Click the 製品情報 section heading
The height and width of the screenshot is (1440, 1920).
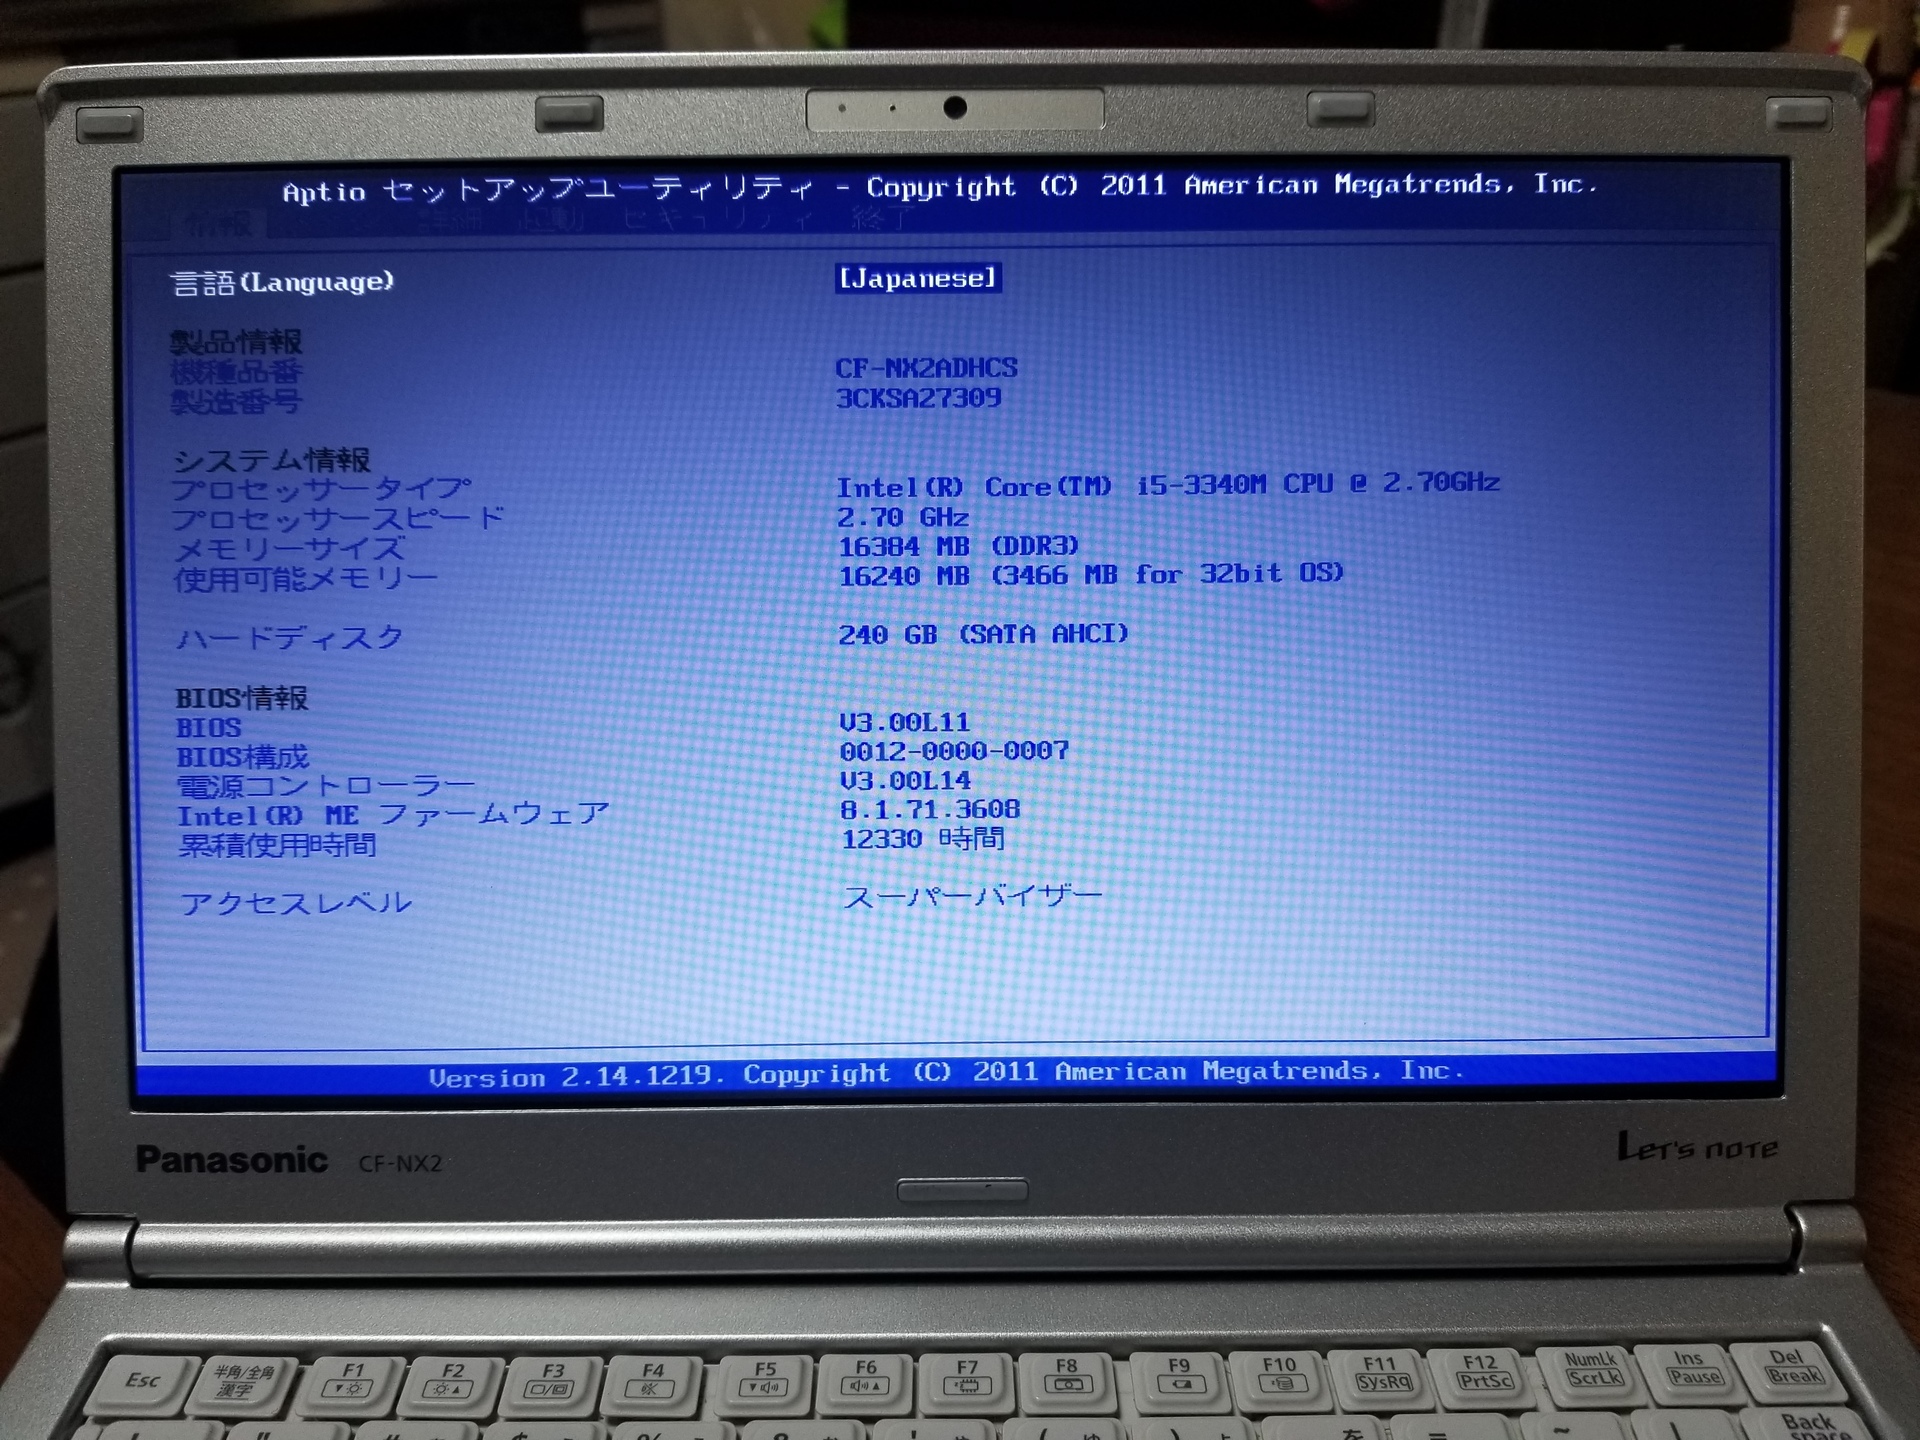236,342
